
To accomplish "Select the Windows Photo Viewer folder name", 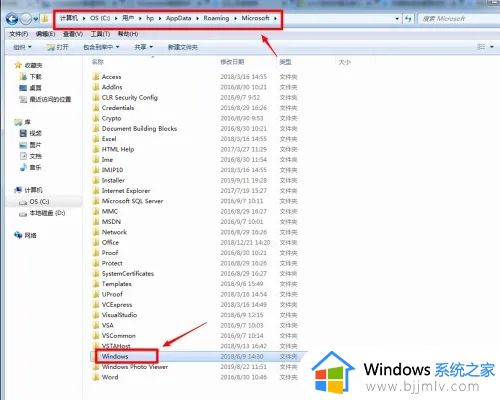I will pyautogui.click(x=135, y=367).
